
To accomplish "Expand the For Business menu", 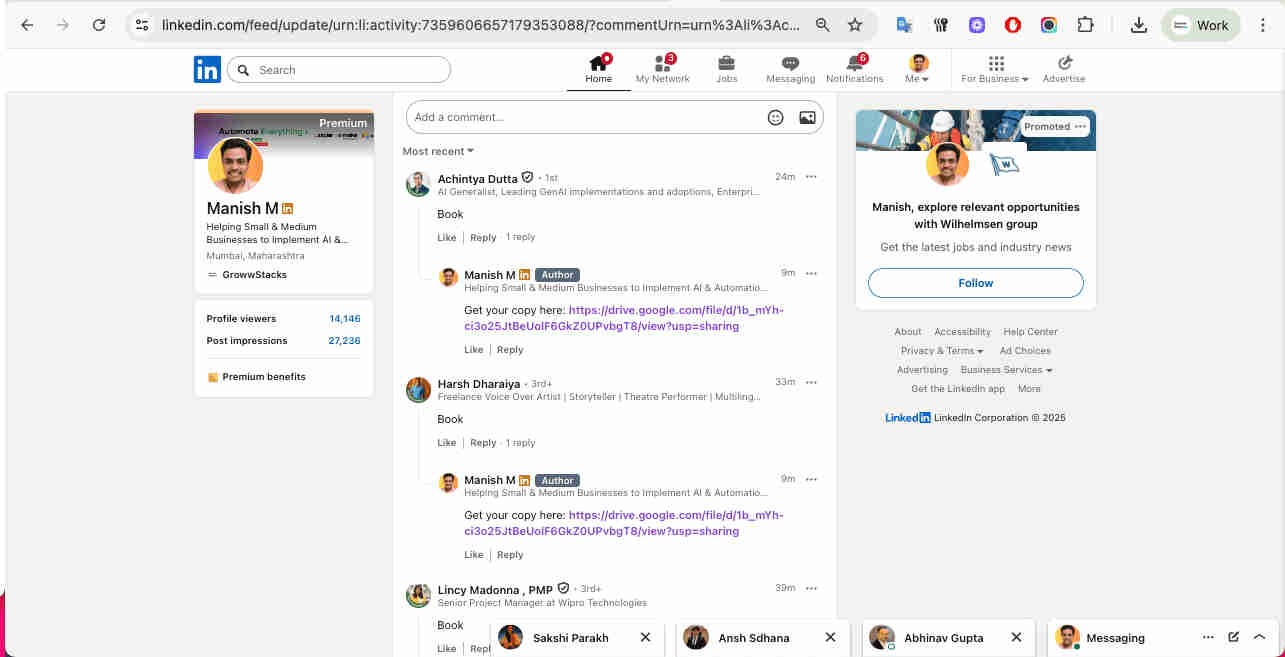I will click(x=995, y=70).
